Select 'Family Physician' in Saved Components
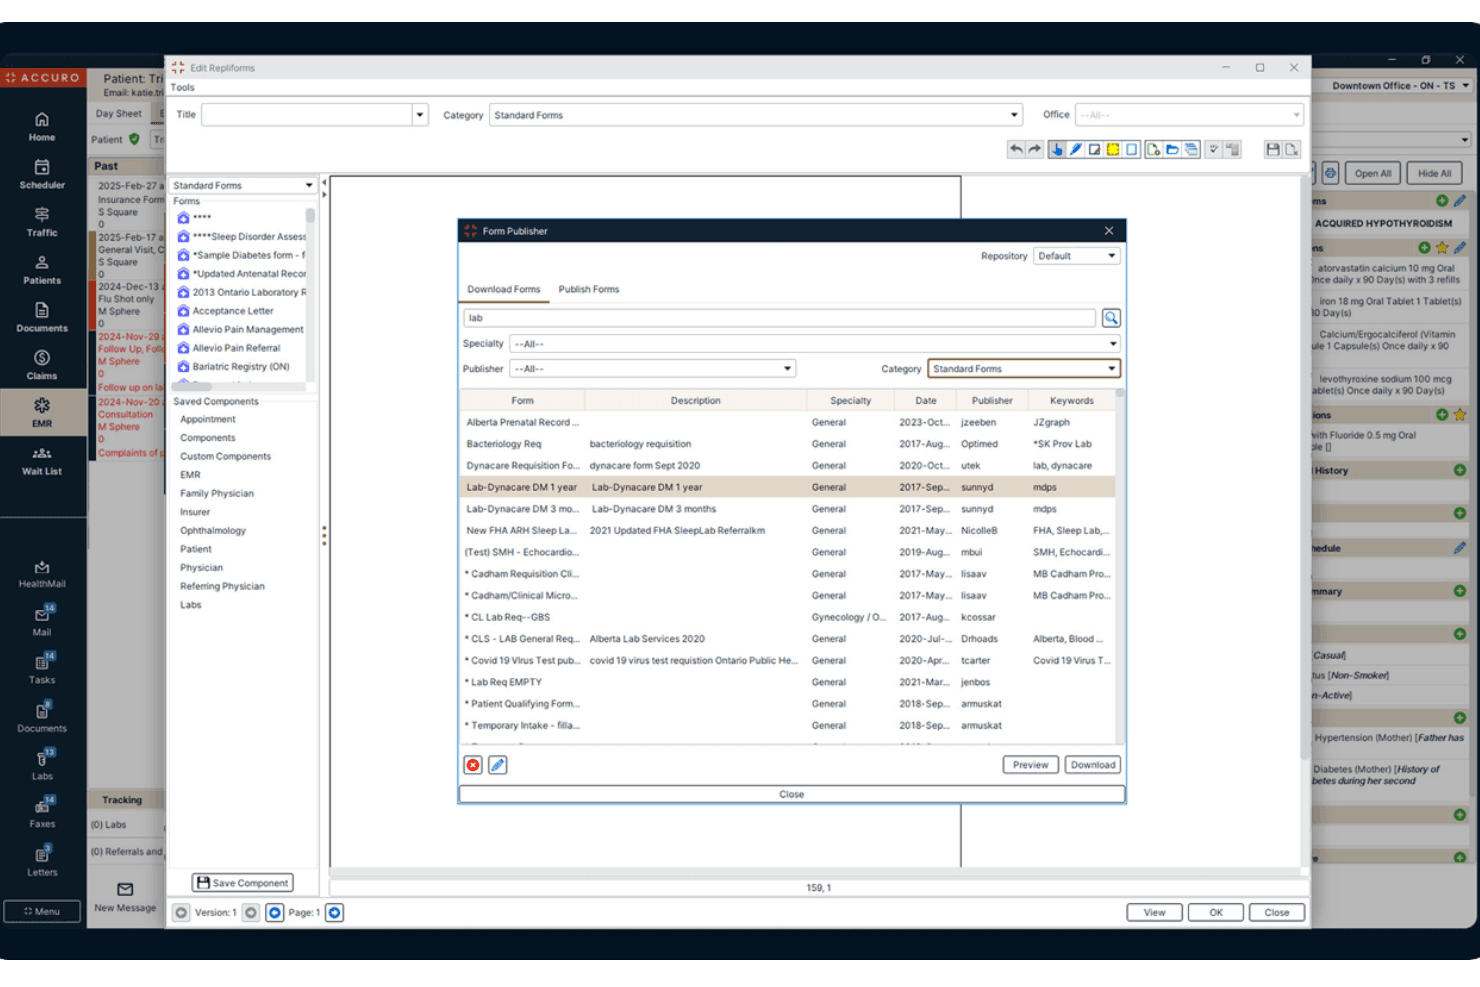1480x987 pixels. (217, 494)
